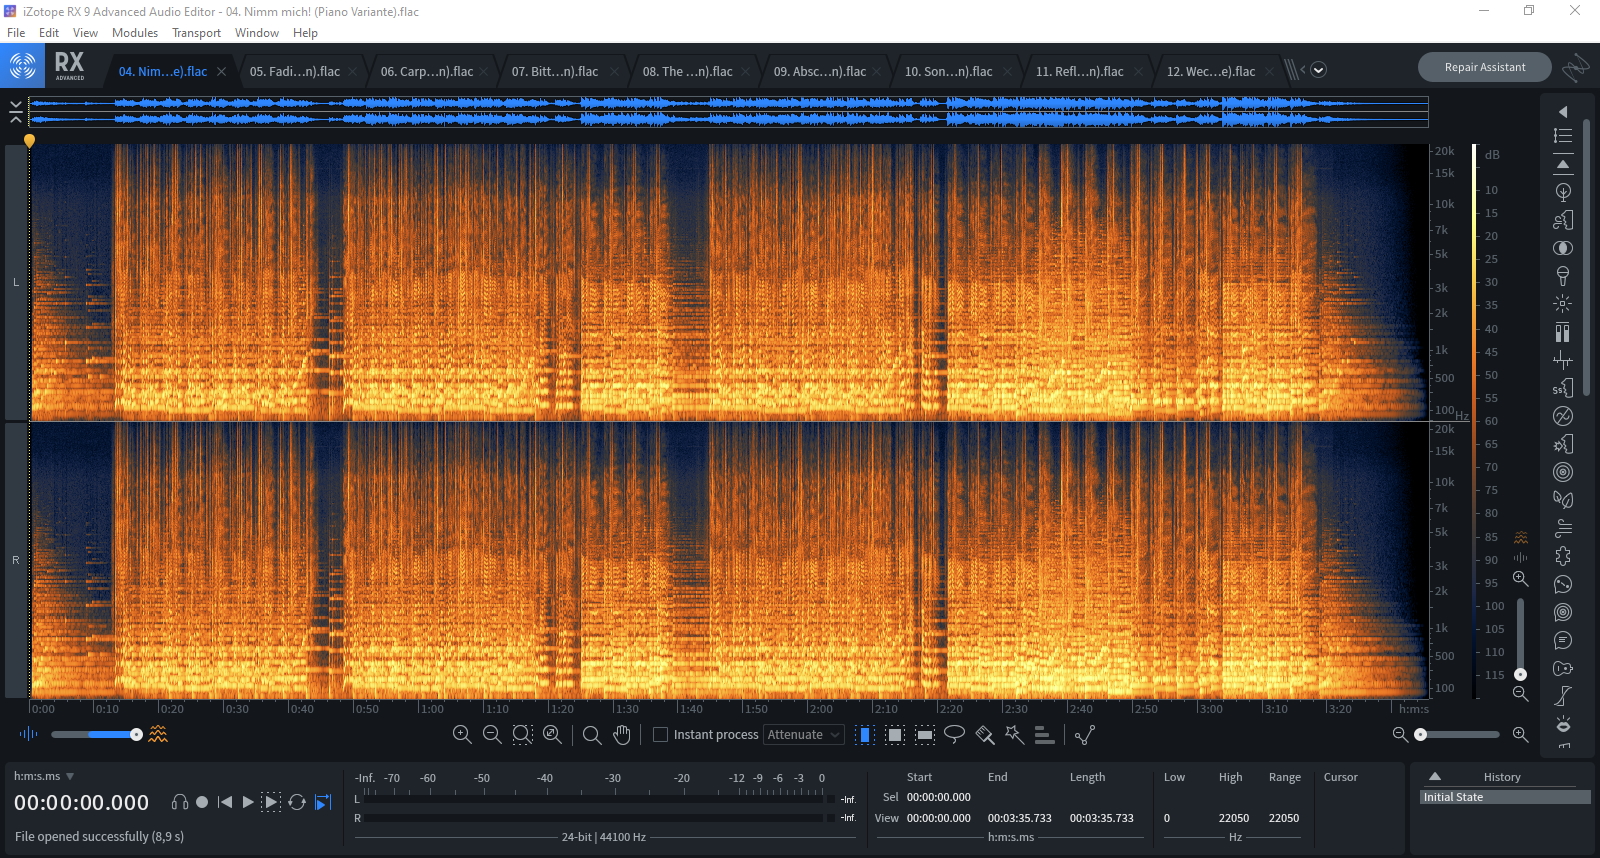This screenshot has width=1600, height=858.
Task: Click the Record button
Action: coord(202,802)
